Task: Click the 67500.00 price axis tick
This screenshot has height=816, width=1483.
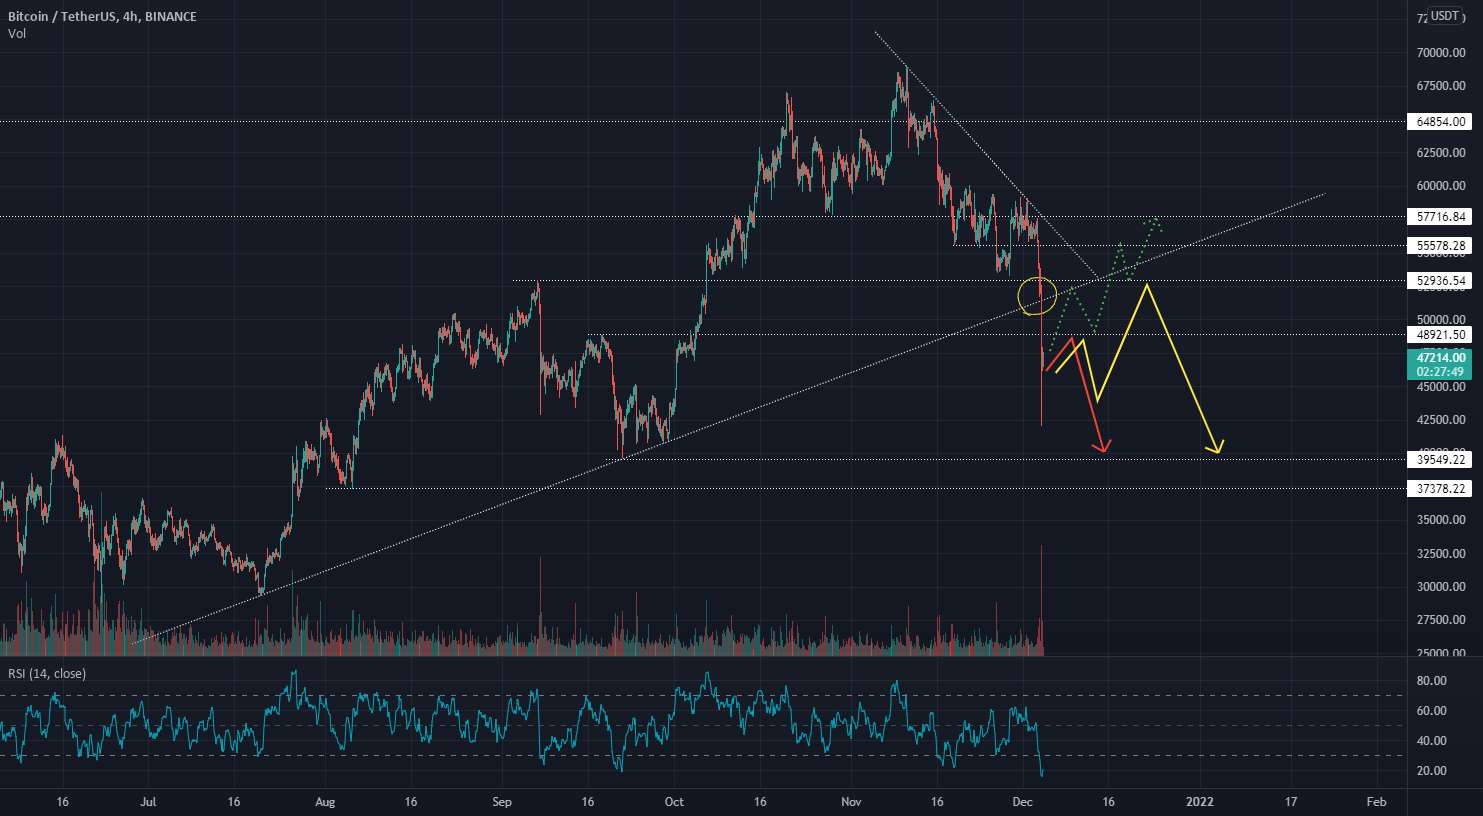Action: (1441, 86)
